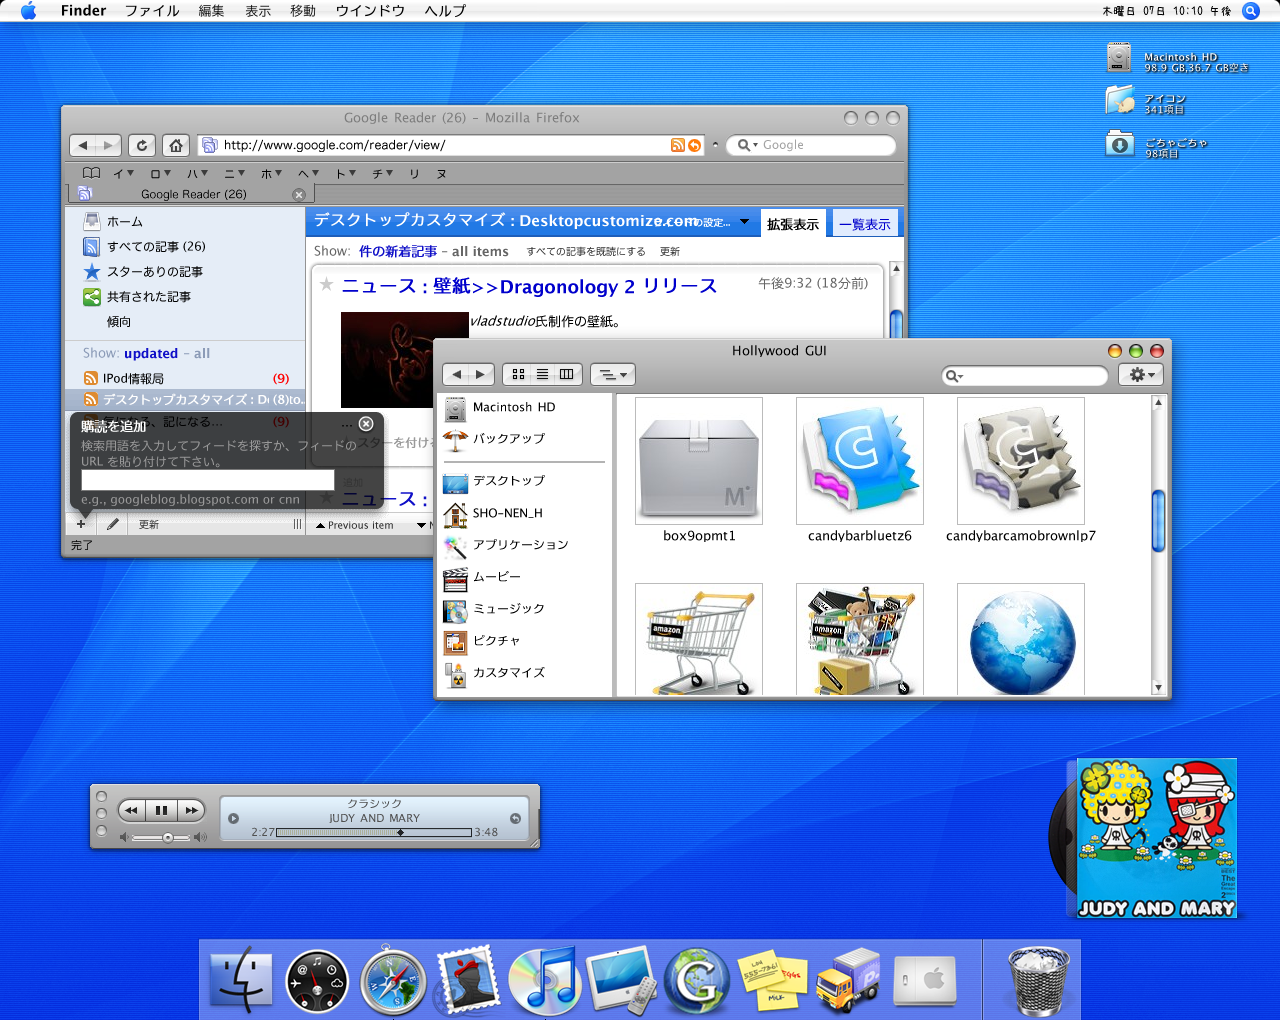
Task: Skip to next track in iTunes
Action: [191, 810]
